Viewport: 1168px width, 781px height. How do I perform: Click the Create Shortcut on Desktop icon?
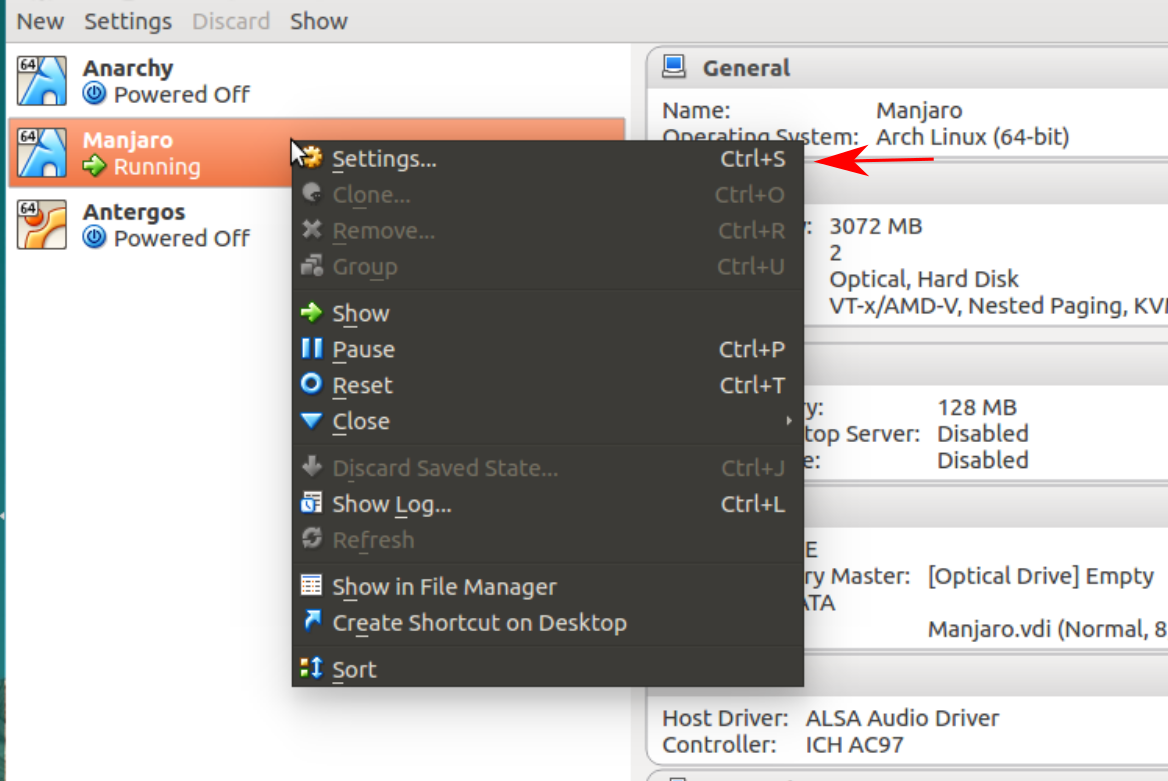[312, 622]
